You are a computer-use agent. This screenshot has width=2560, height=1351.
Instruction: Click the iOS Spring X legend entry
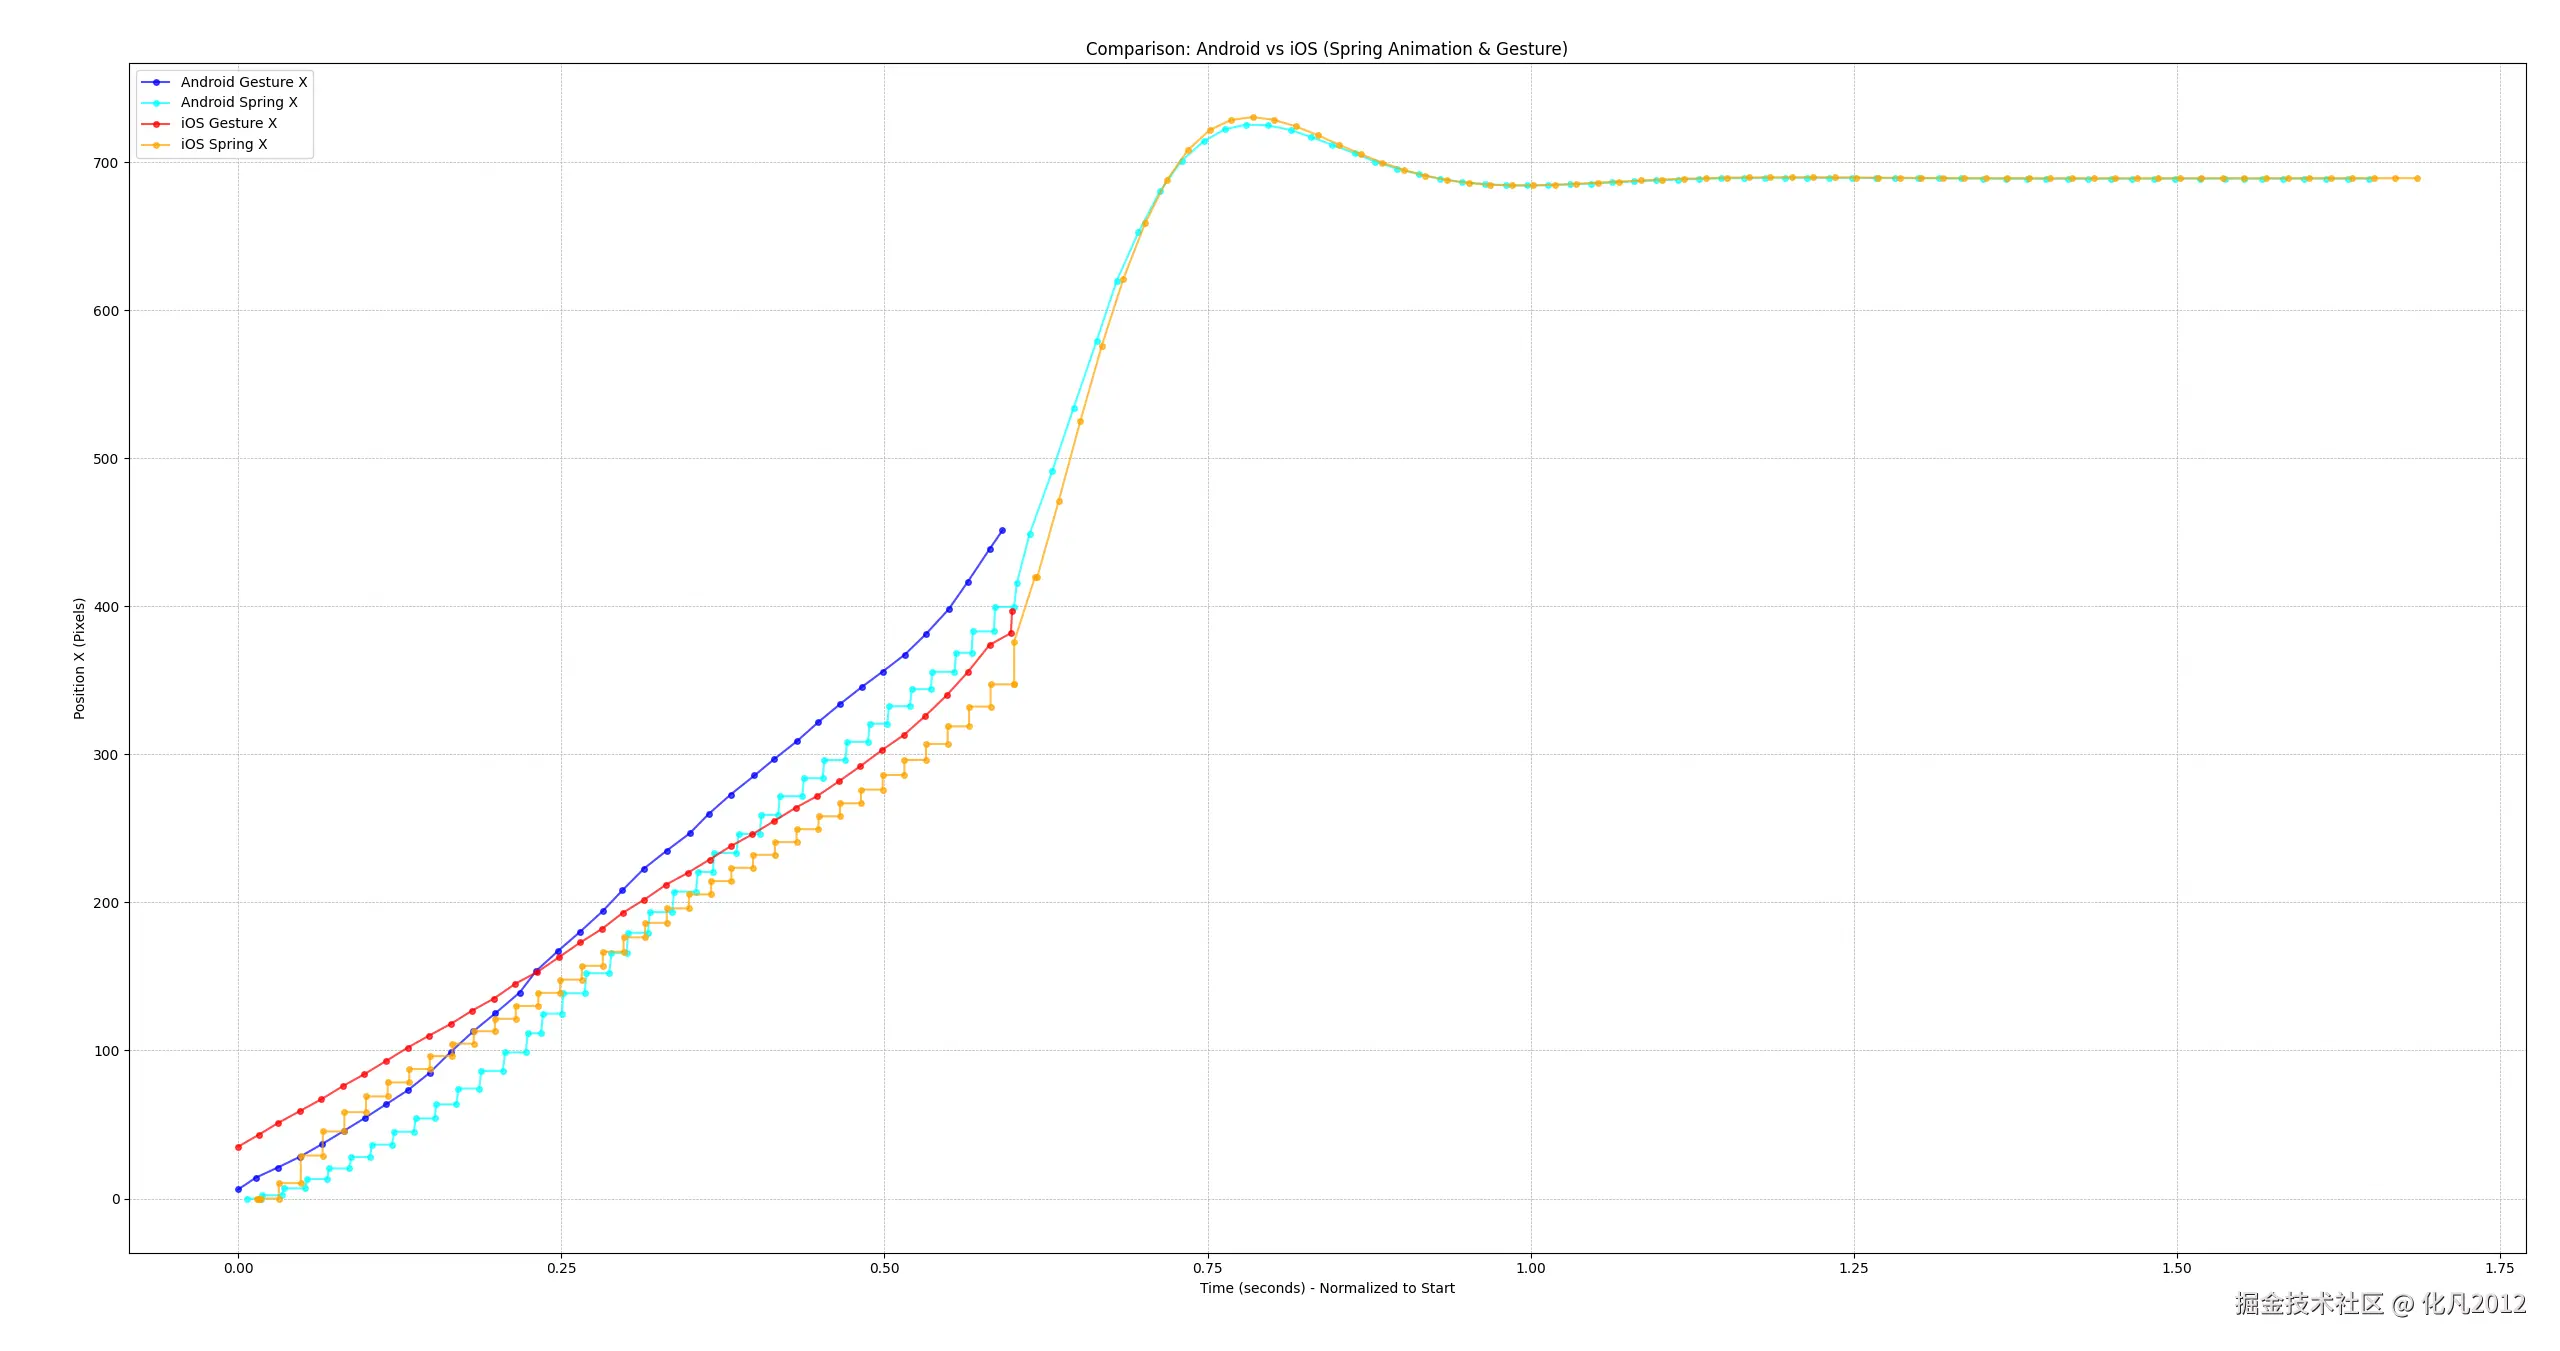pos(223,144)
